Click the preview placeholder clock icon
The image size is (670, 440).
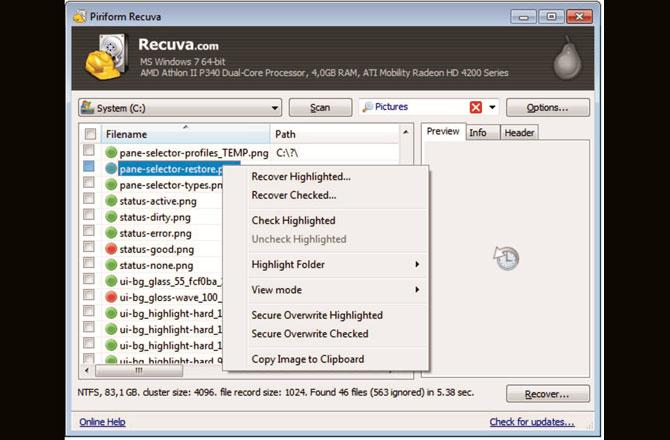(506, 258)
